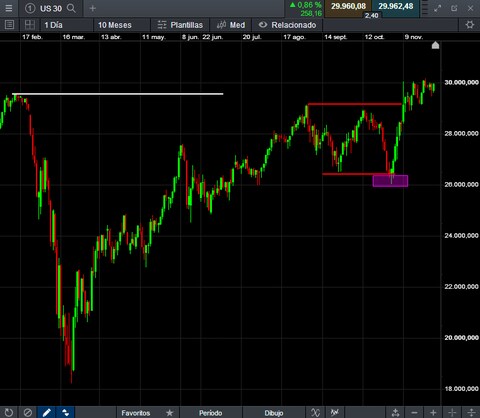Click the chart study line icon
The width and height of the screenshot is (480, 418).
[335, 413]
